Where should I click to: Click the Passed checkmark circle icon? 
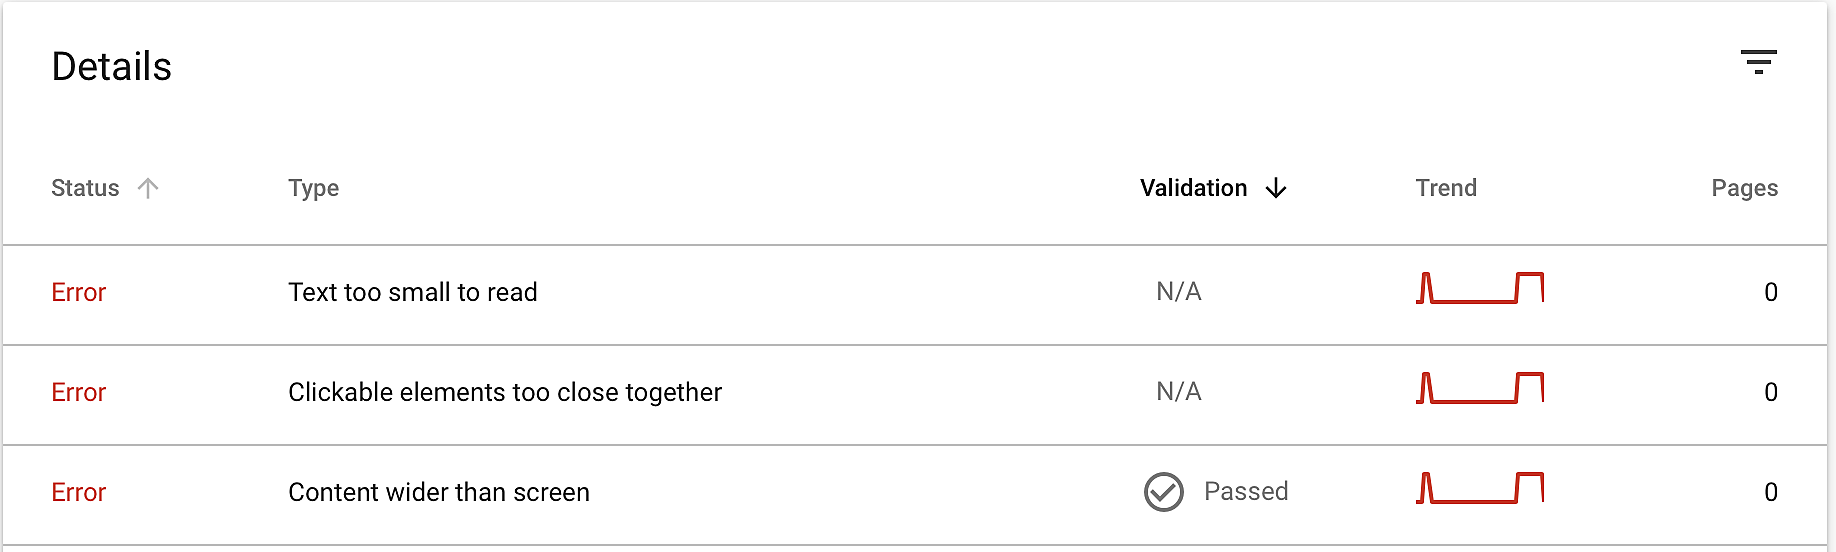1164,492
